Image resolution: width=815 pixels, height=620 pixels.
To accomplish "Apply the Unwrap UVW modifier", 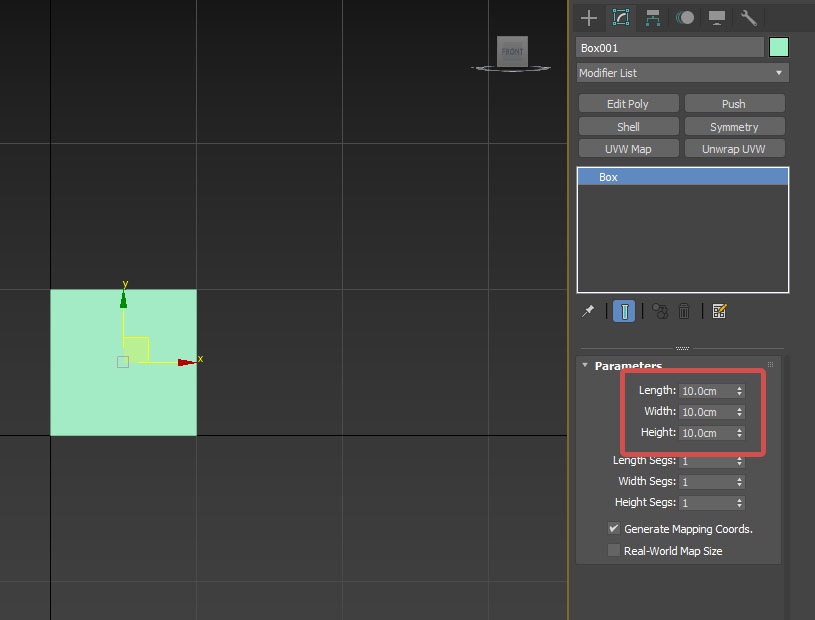I will click(734, 149).
